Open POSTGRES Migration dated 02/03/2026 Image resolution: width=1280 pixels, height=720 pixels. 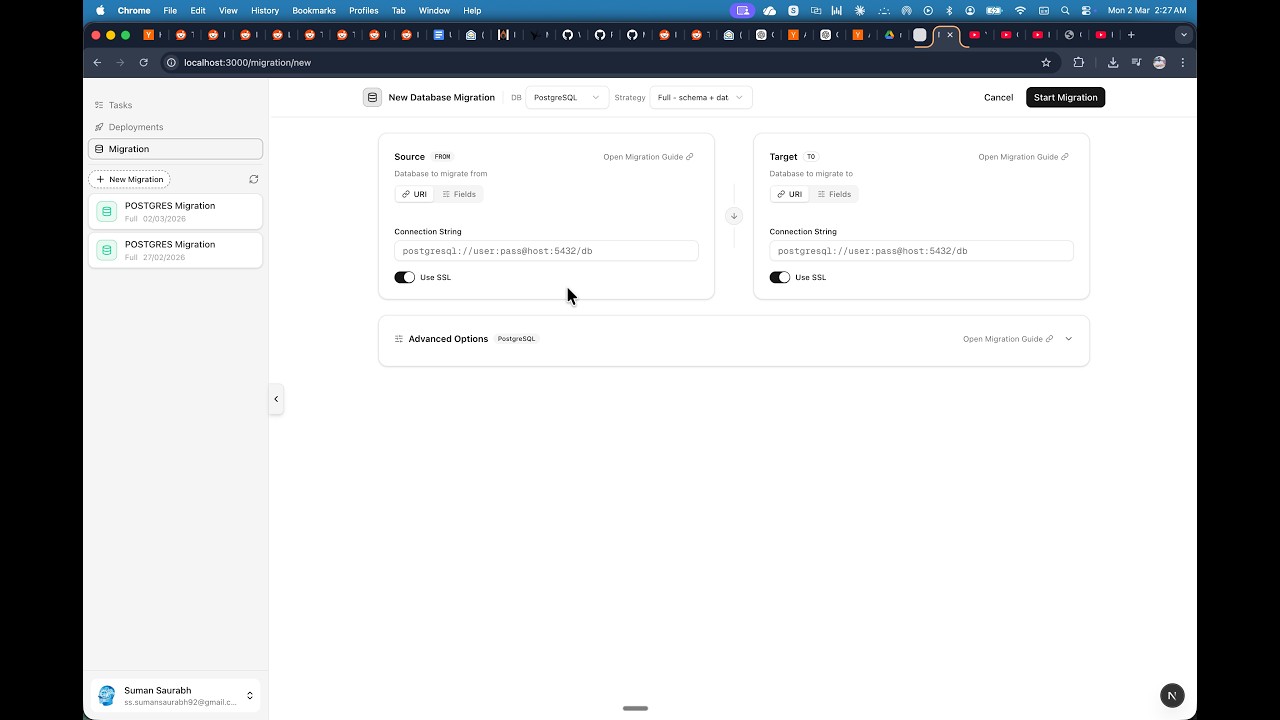[175, 211]
